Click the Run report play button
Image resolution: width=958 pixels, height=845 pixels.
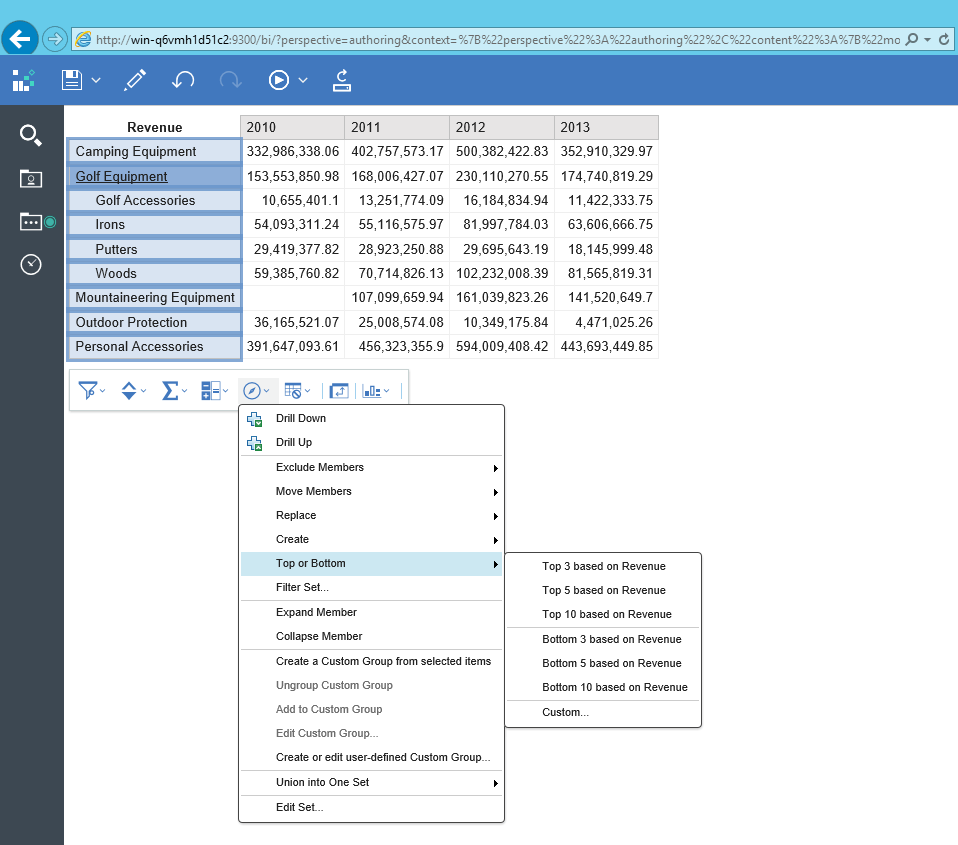click(276, 80)
